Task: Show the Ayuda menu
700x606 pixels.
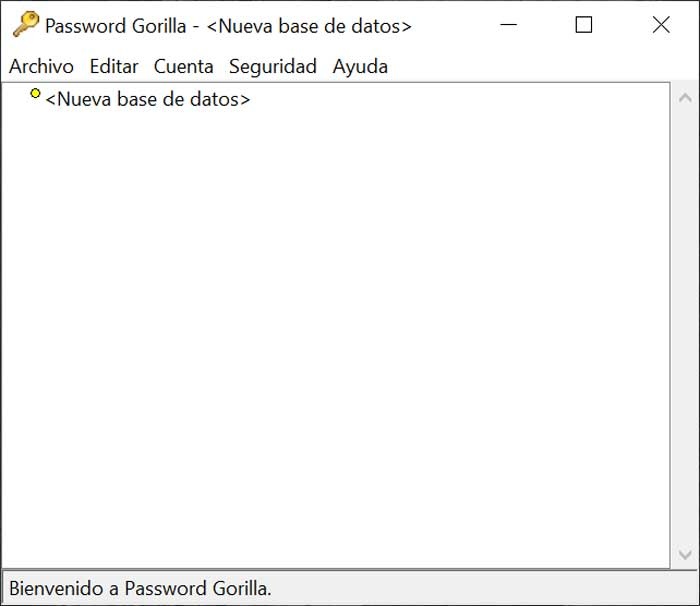Action: (x=360, y=67)
